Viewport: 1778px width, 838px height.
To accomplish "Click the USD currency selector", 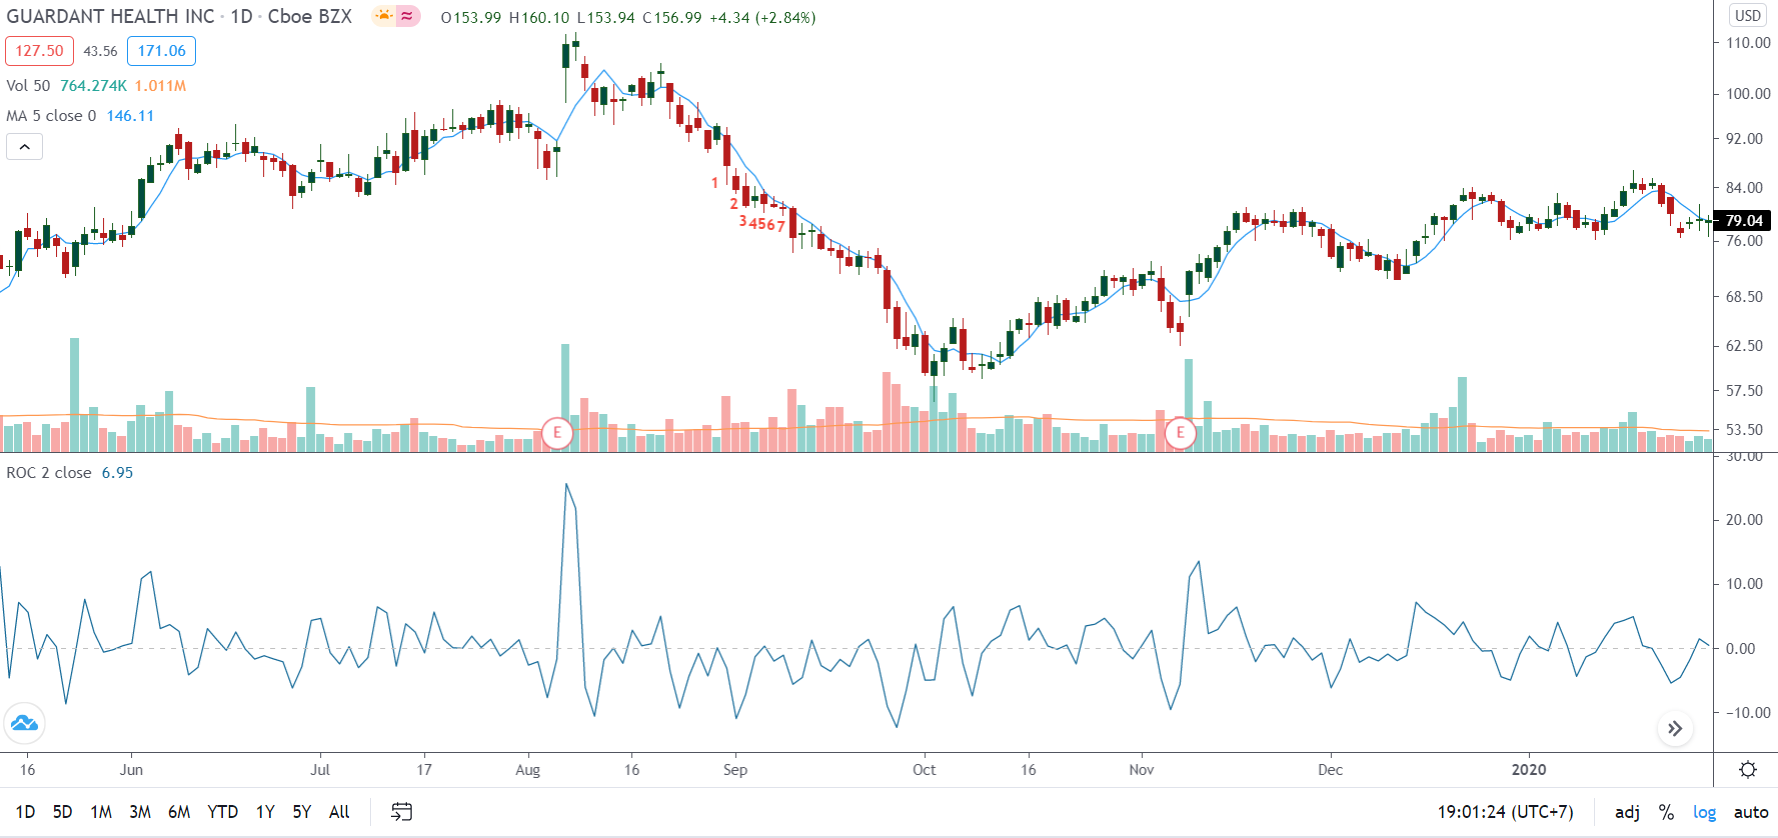I will tap(1748, 15).
